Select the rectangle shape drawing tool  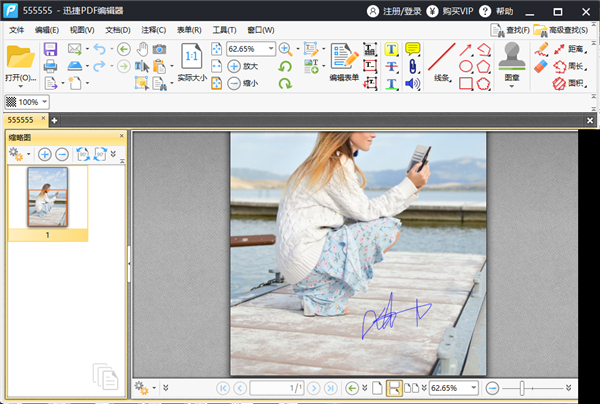(466, 84)
